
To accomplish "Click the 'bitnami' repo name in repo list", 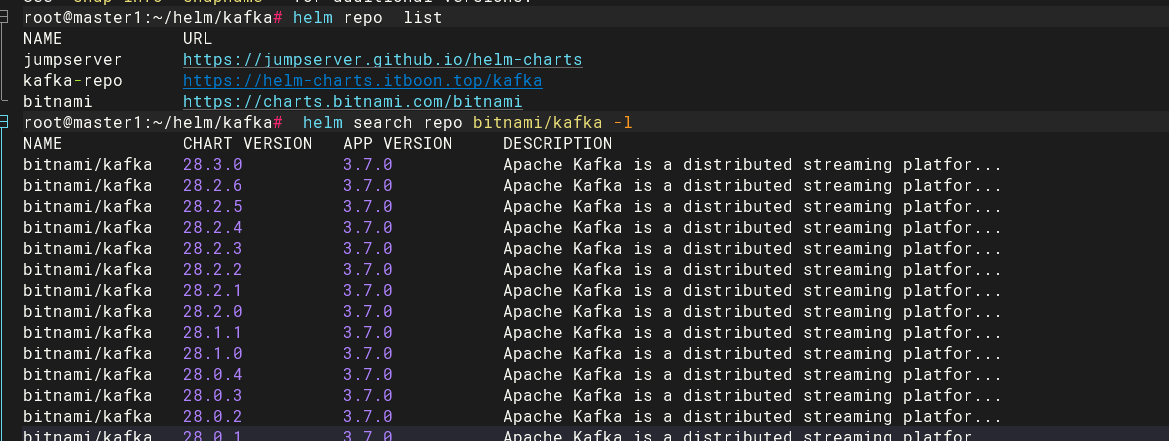I will coord(57,101).
